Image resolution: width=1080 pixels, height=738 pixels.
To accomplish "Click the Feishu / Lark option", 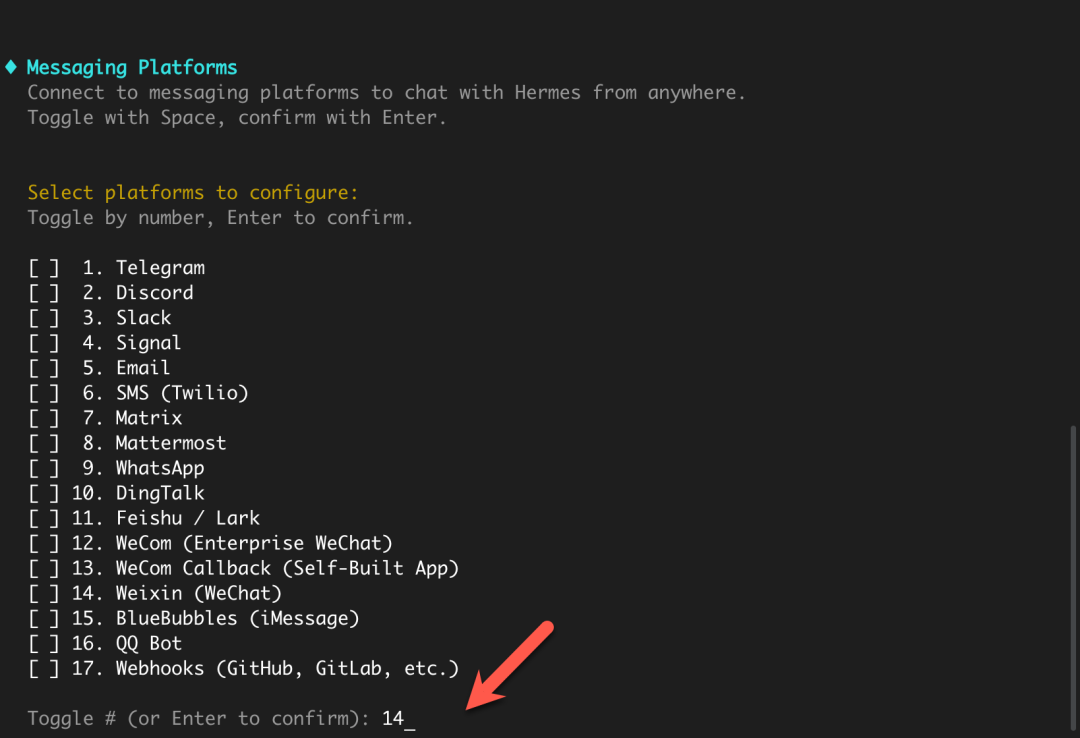I will pyautogui.click(x=187, y=518).
